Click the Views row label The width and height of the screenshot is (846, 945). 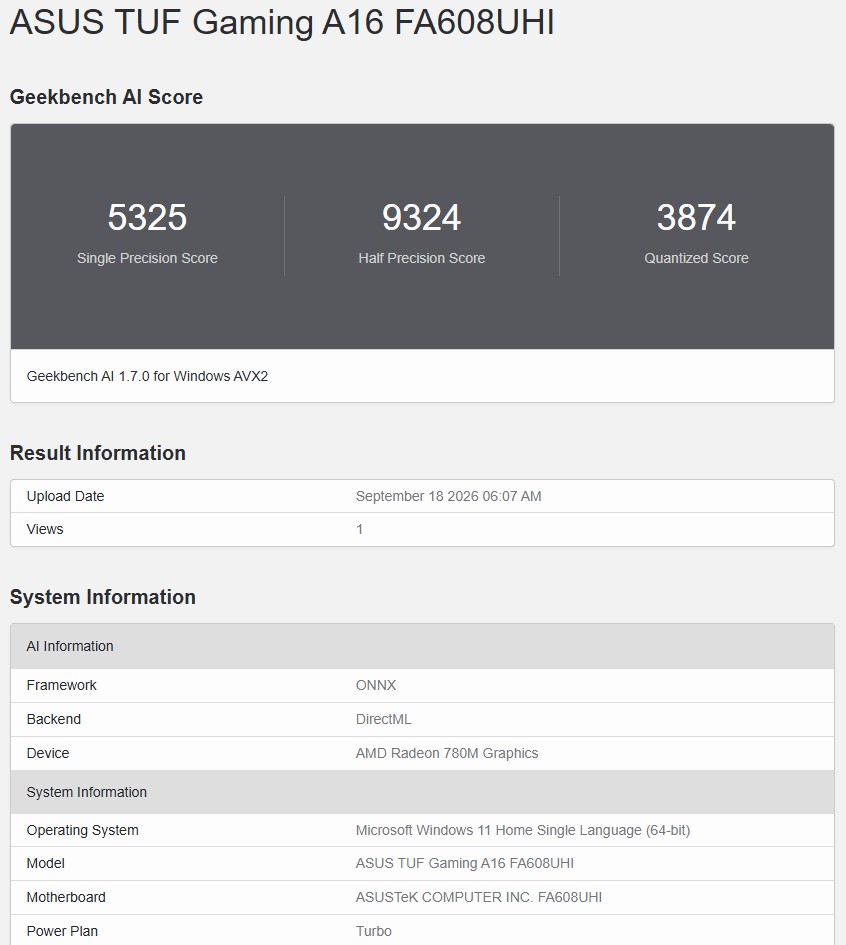click(45, 529)
